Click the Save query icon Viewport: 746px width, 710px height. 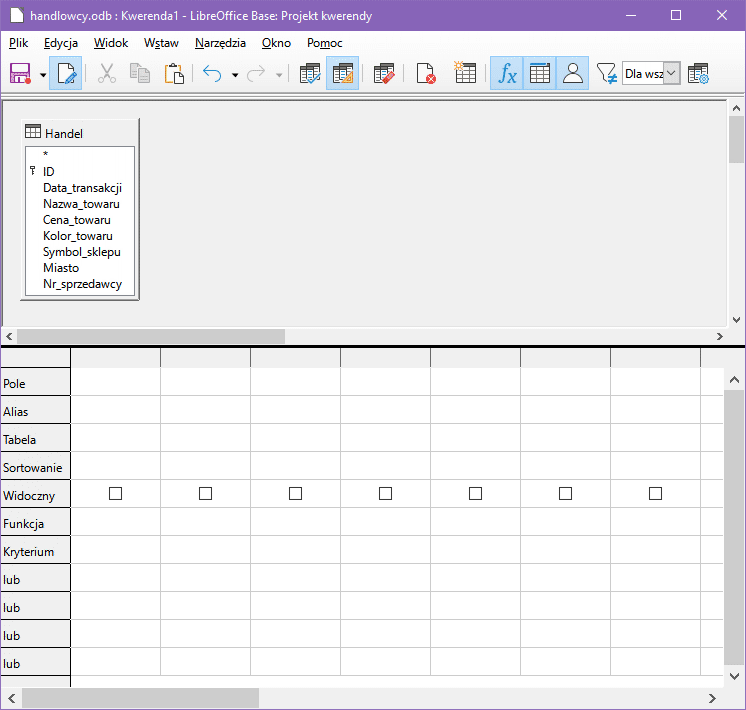(20, 74)
